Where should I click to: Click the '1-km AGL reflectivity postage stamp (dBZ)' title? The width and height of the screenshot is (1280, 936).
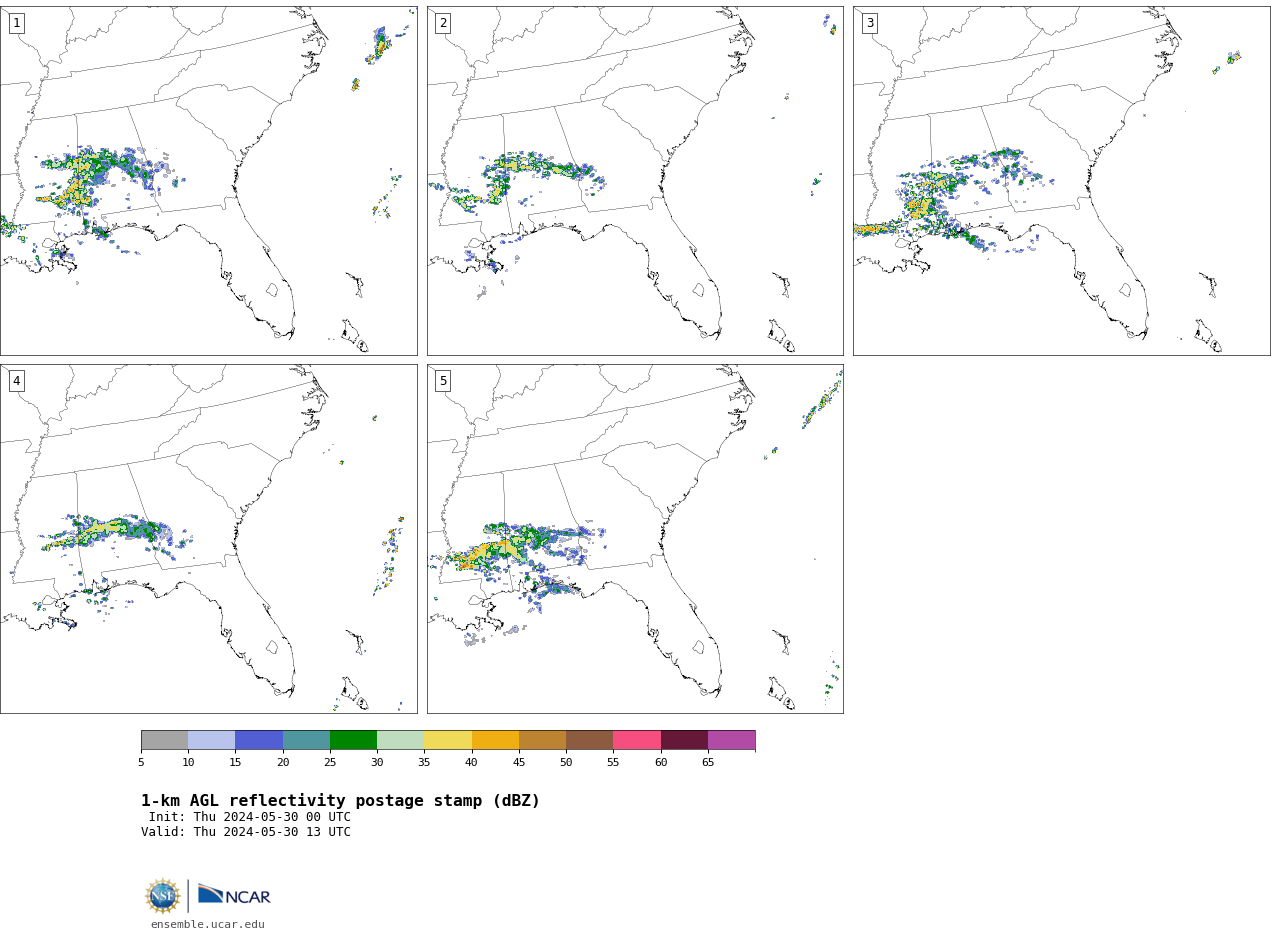pos(340,801)
